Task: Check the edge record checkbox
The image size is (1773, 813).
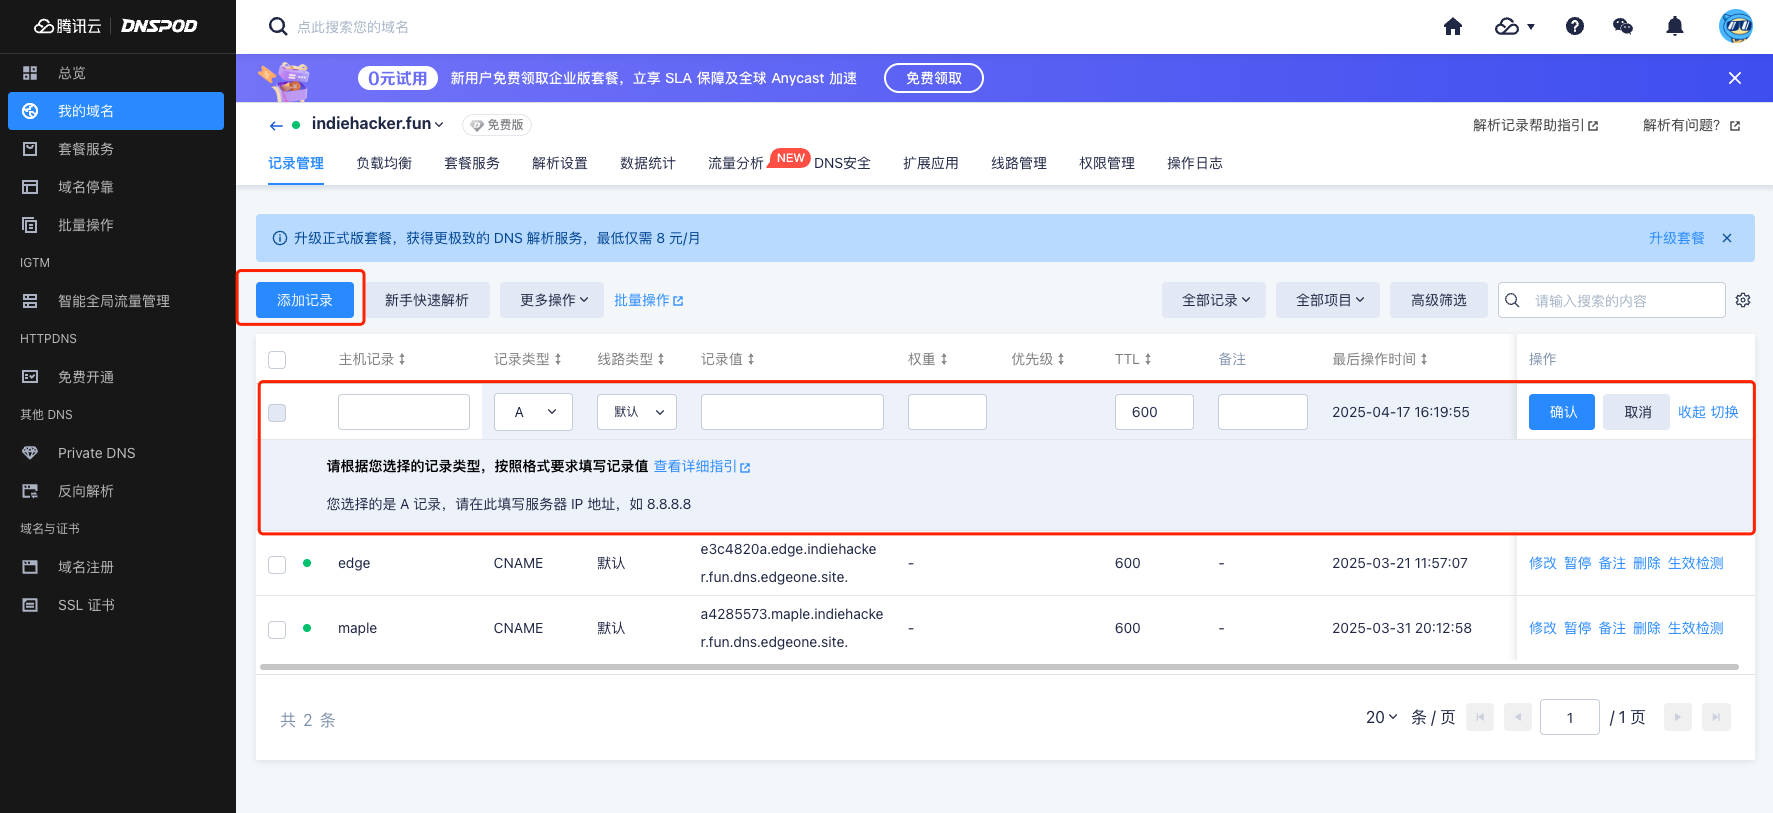Action: 277,564
